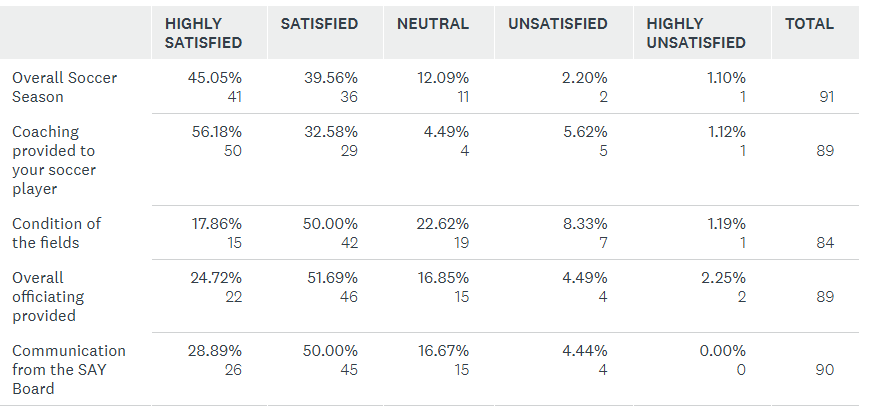Click the 45.05% Highly Satisfied cell

tap(214, 78)
